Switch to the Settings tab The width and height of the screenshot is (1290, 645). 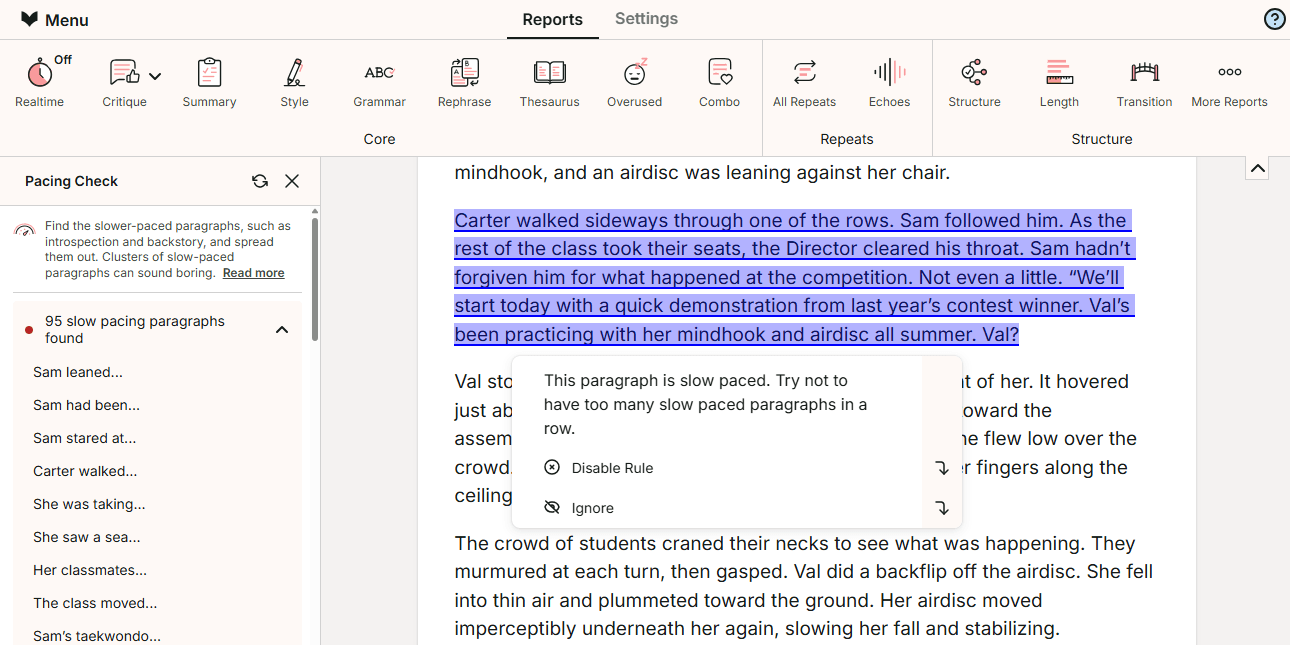(646, 18)
